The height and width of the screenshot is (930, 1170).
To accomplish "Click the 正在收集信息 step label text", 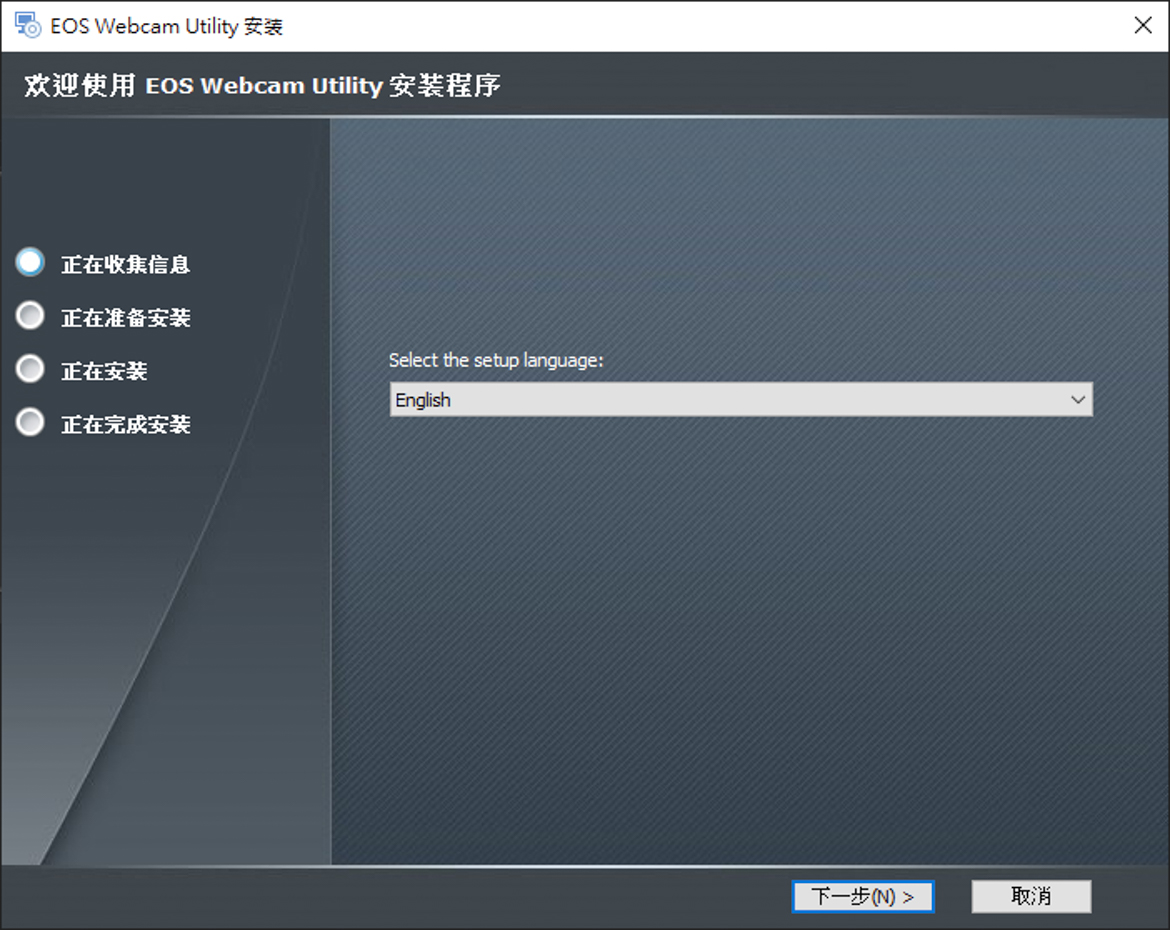I will (x=125, y=264).
